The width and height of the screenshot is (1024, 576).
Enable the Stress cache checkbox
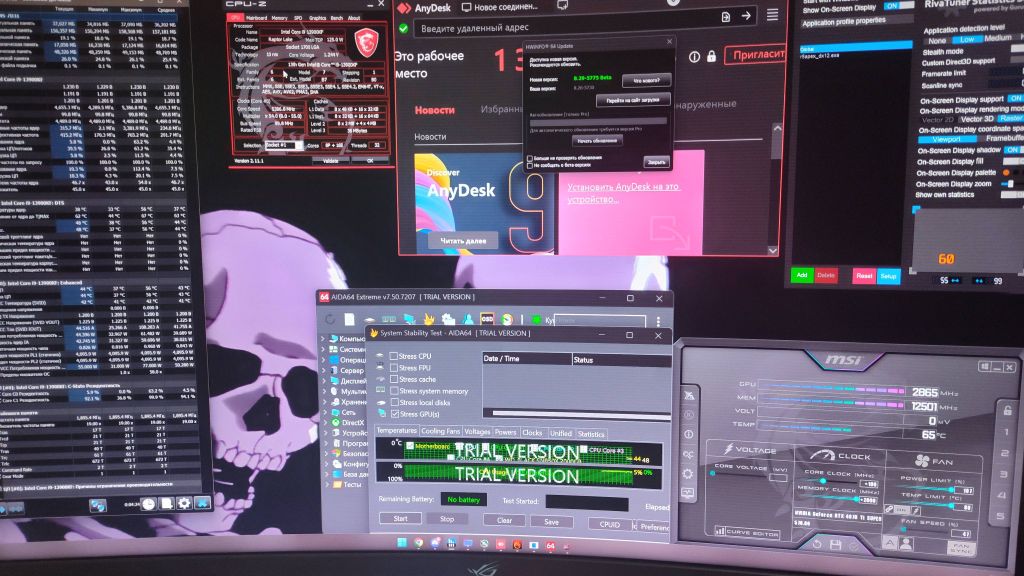pyautogui.click(x=394, y=379)
